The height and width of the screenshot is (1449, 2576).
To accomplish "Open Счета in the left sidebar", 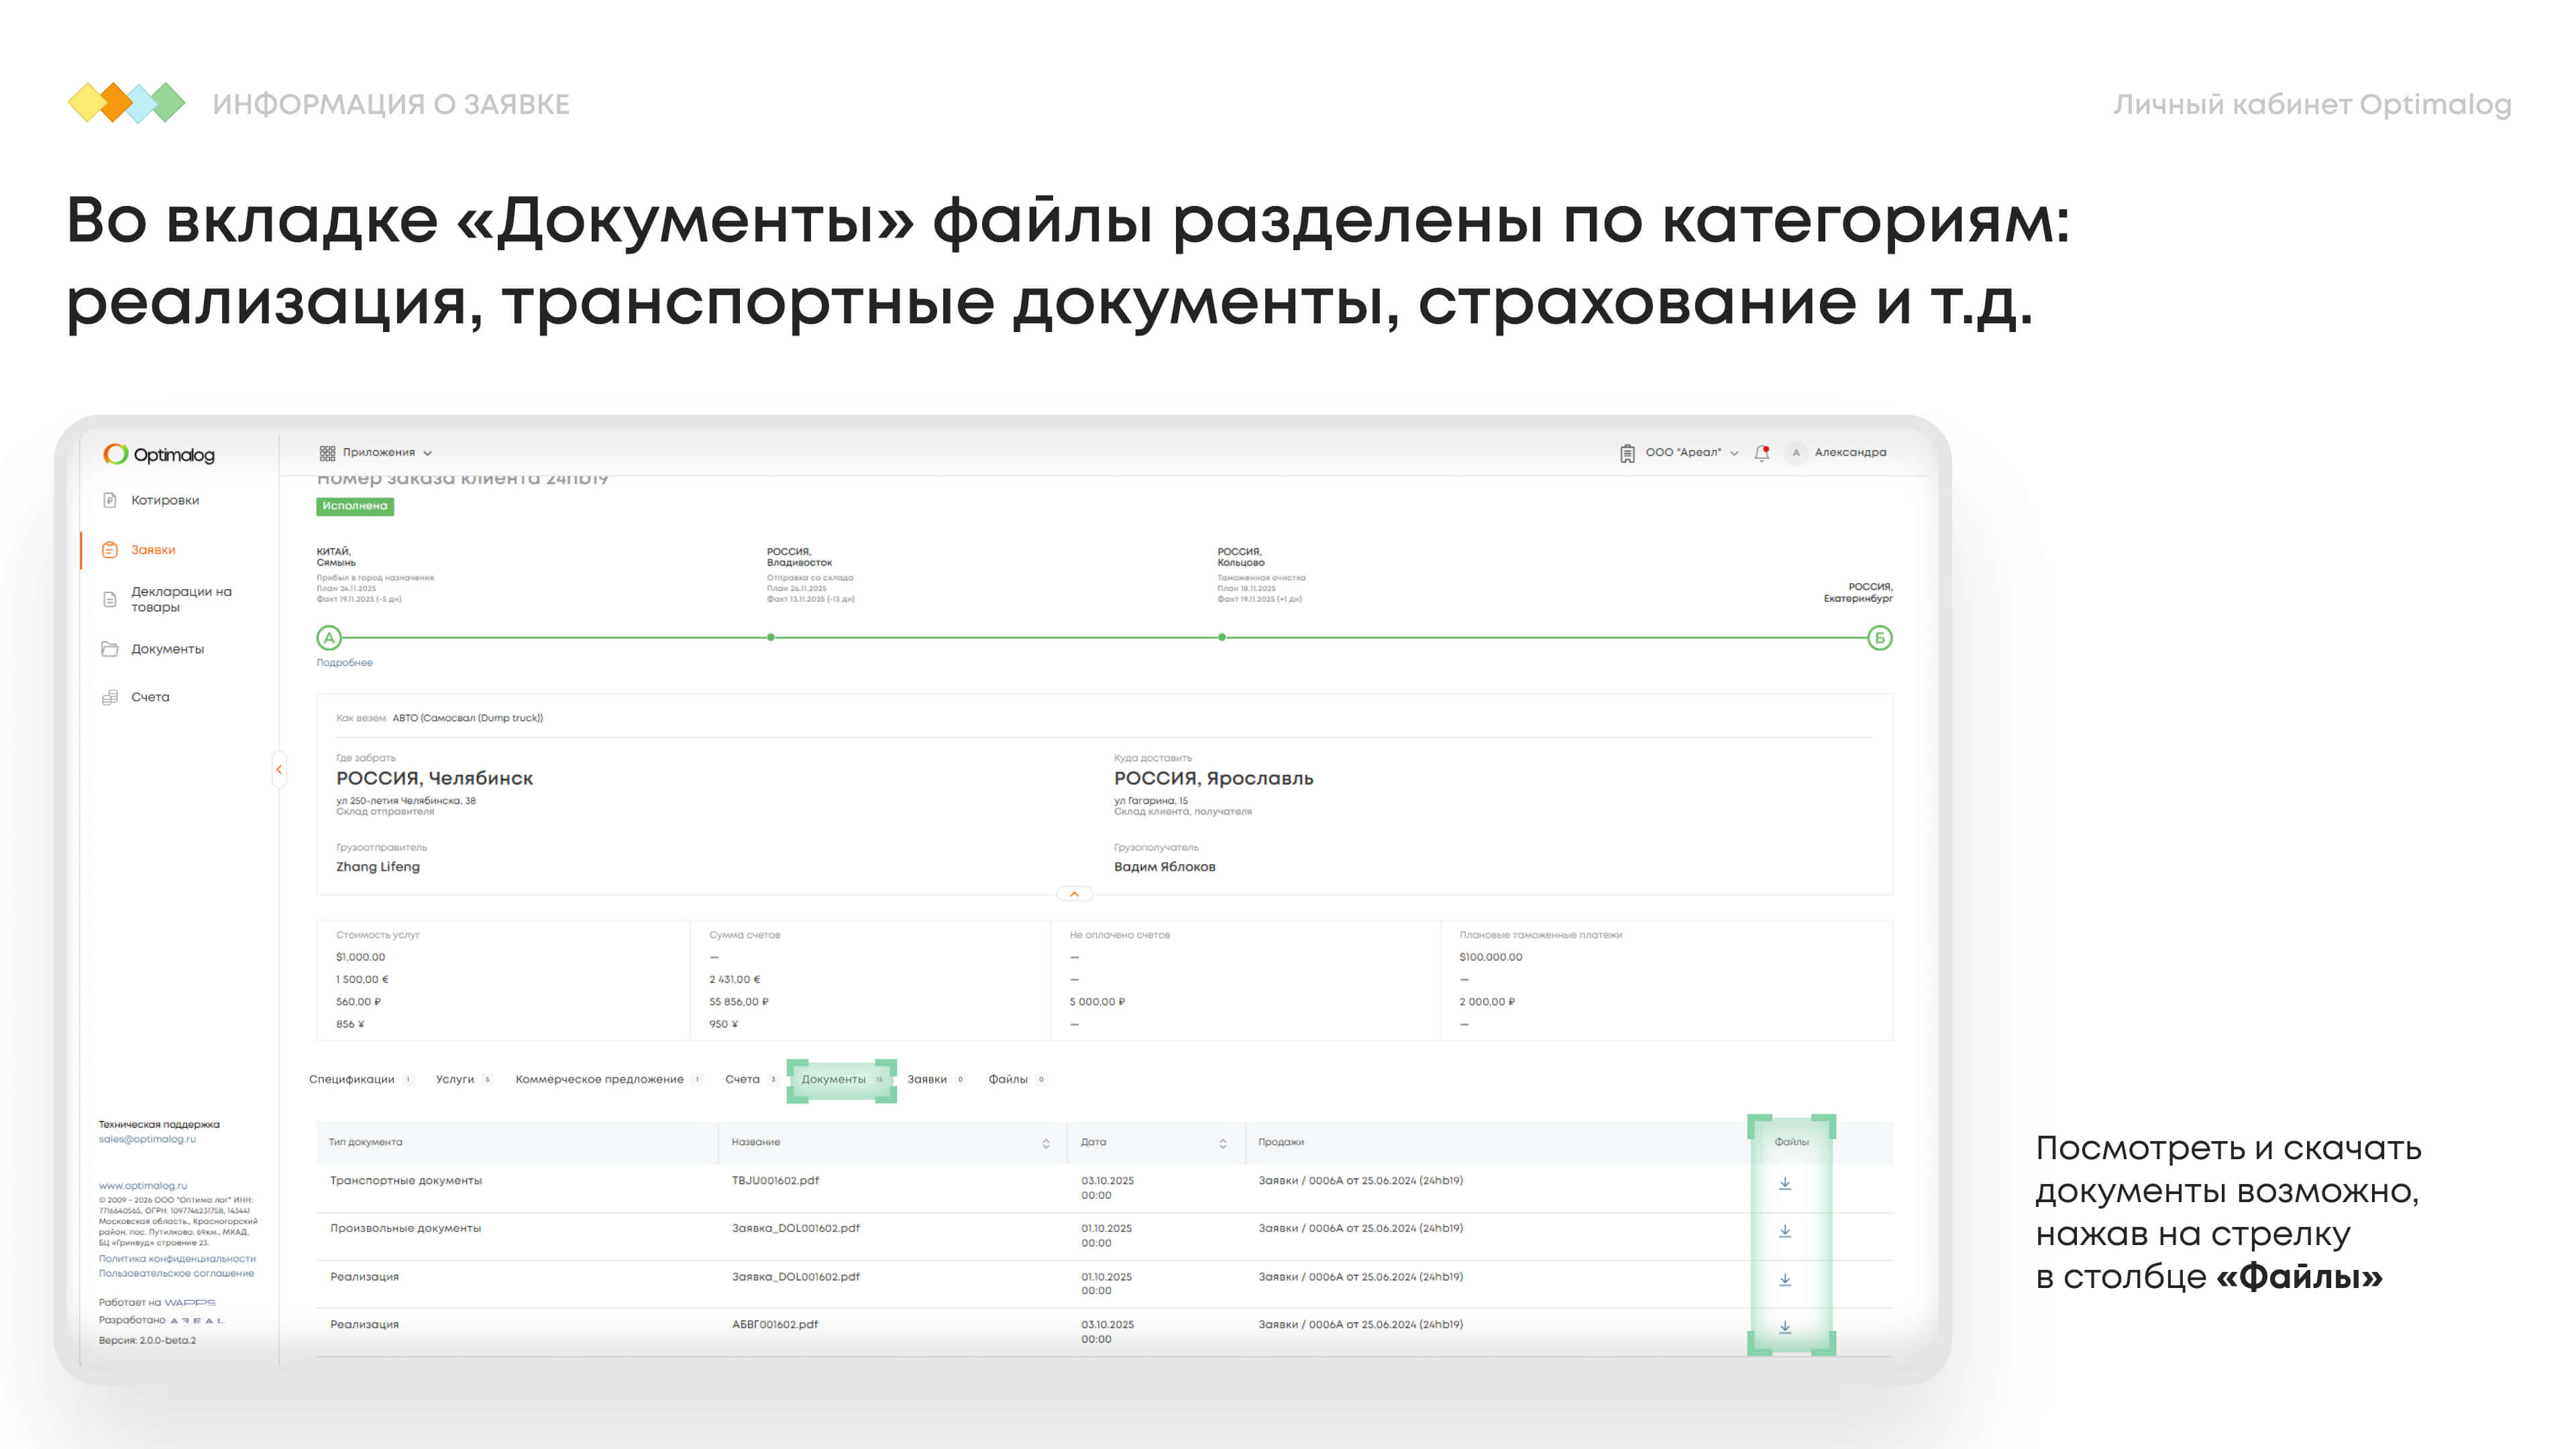I will click(x=150, y=697).
